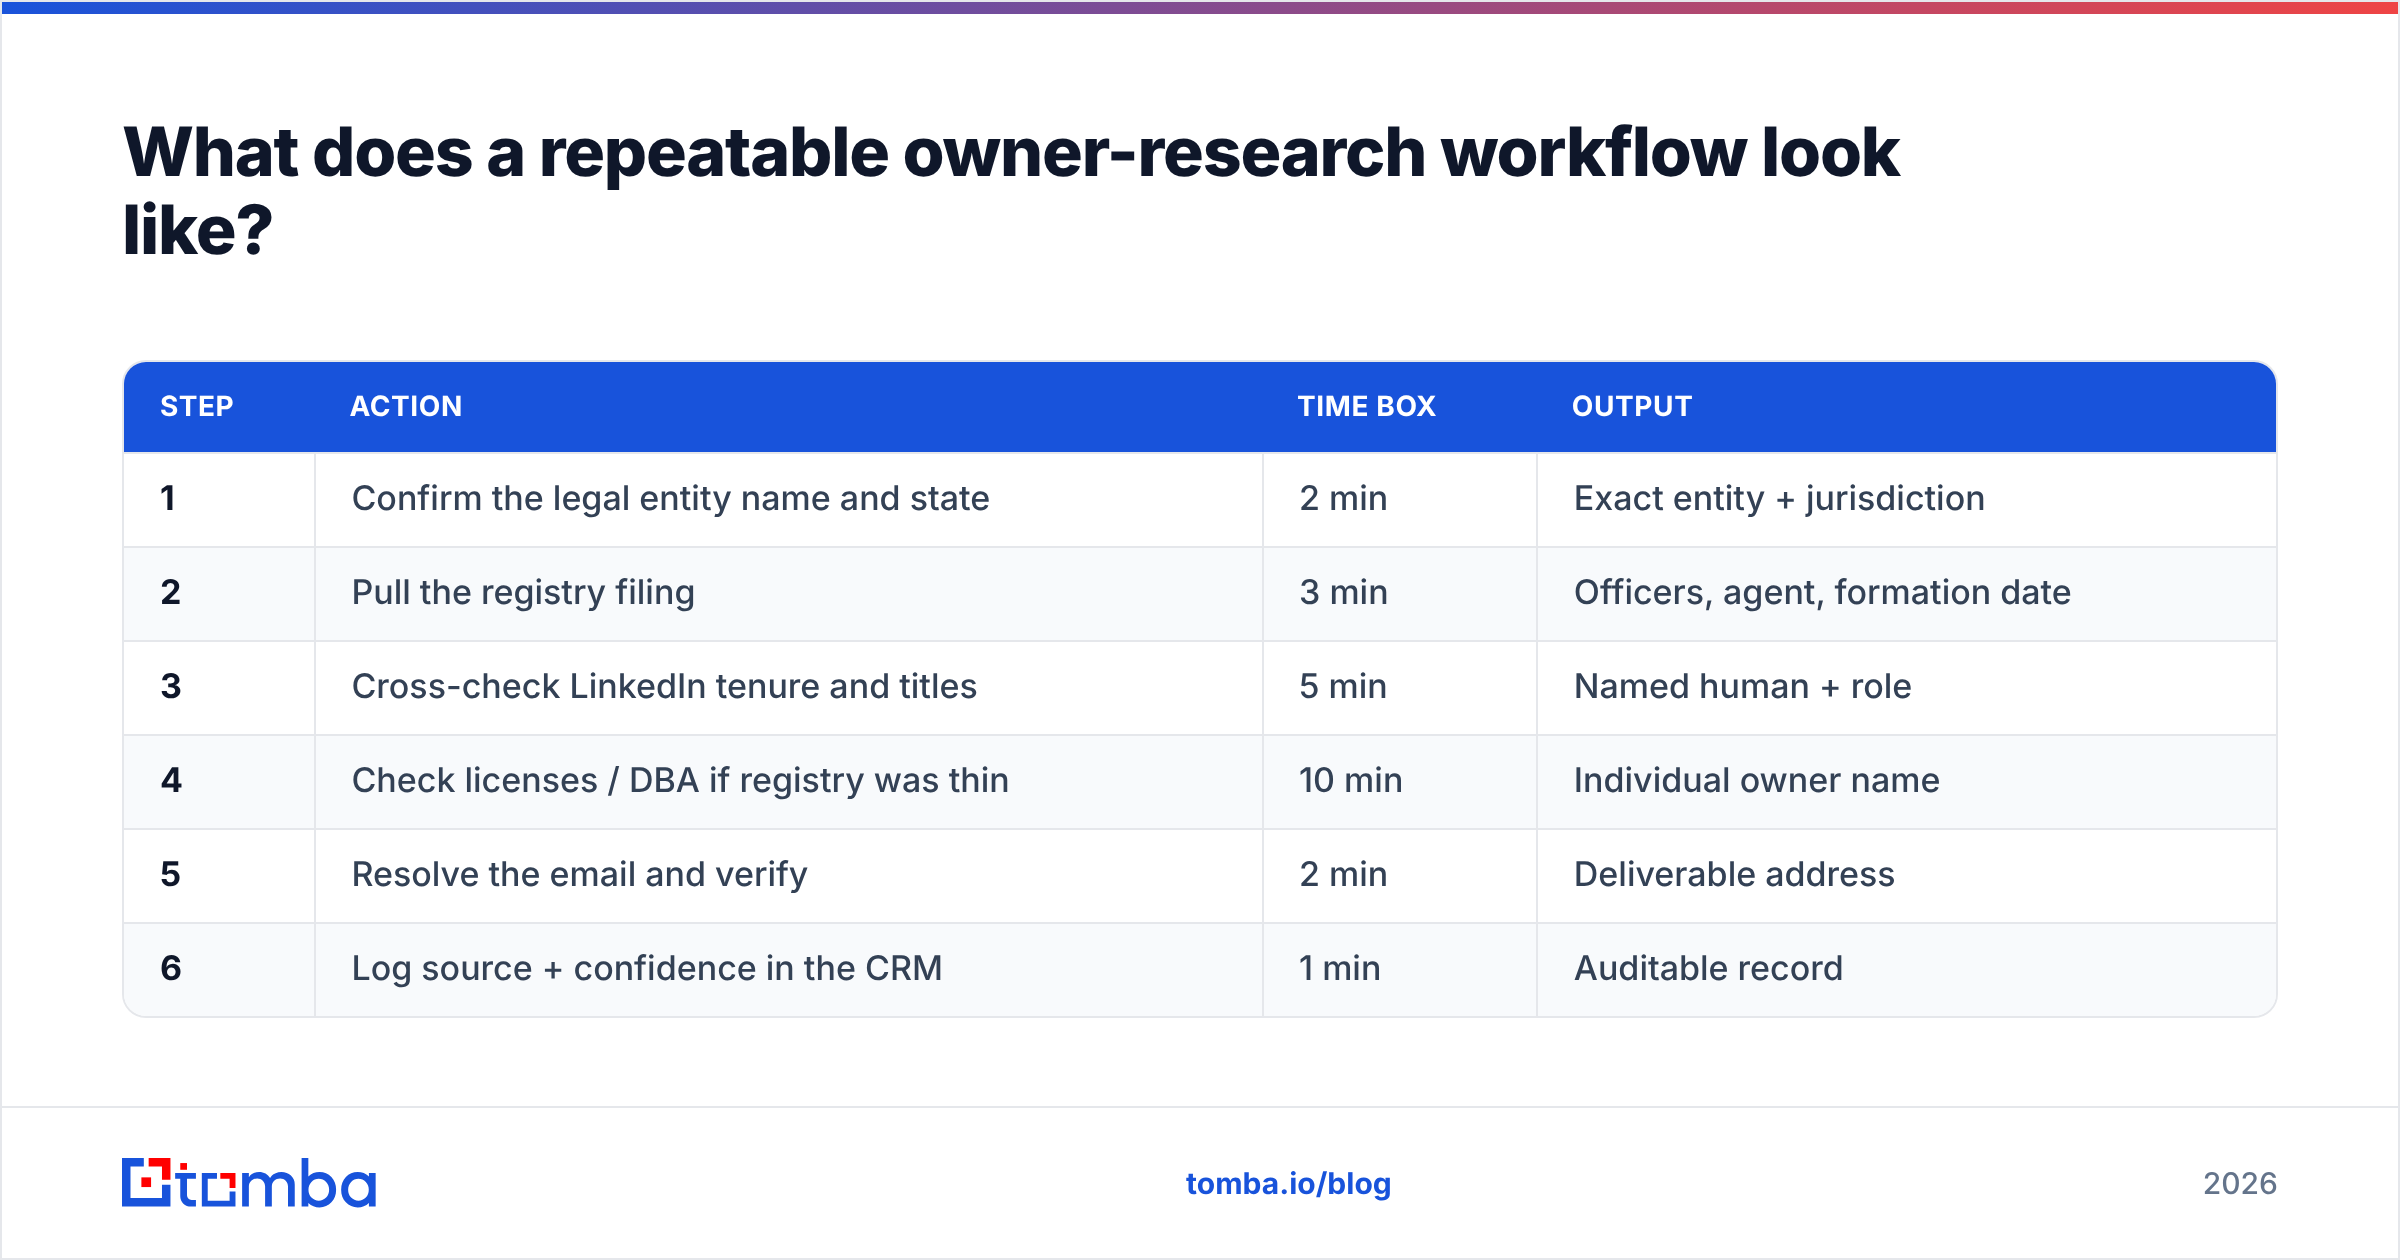The height and width of the screenshot is (1260, 2400).
Task: Click 'Deliverable address' output
Action: [1734, 874]
